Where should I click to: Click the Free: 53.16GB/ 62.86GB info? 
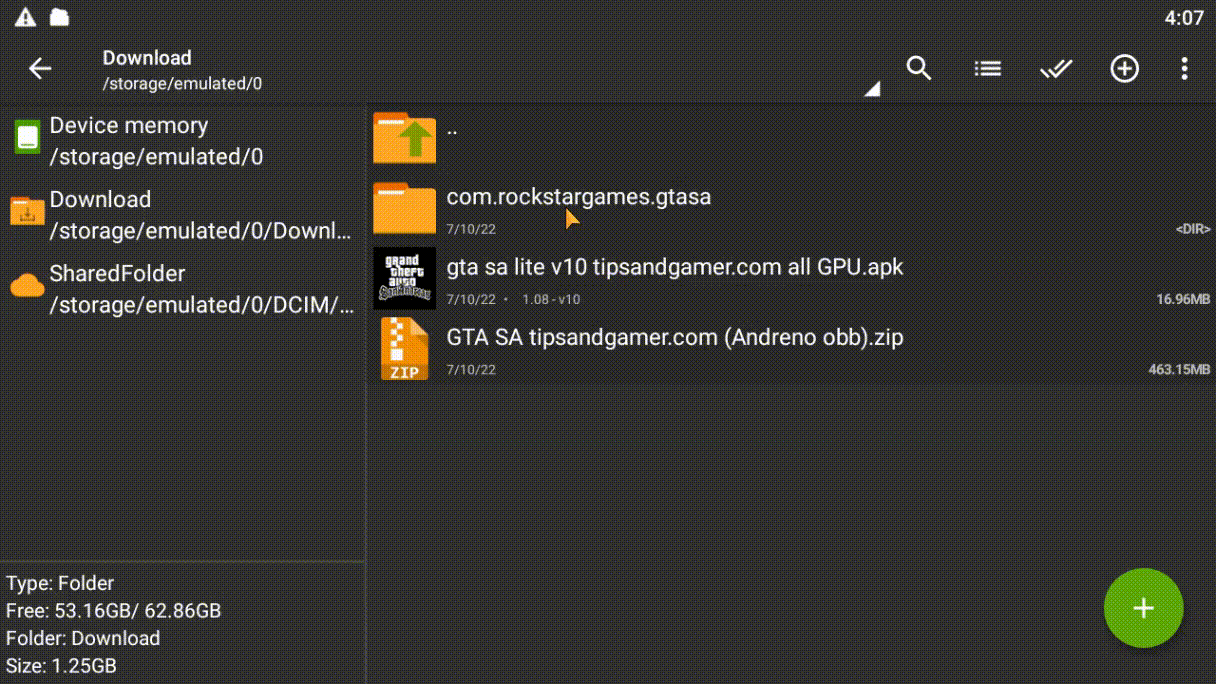click(x=114, y=610)
